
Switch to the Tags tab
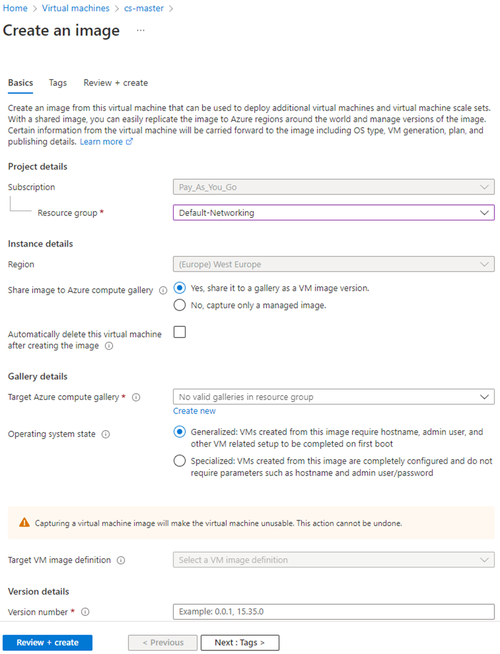(x=58, y=83)
